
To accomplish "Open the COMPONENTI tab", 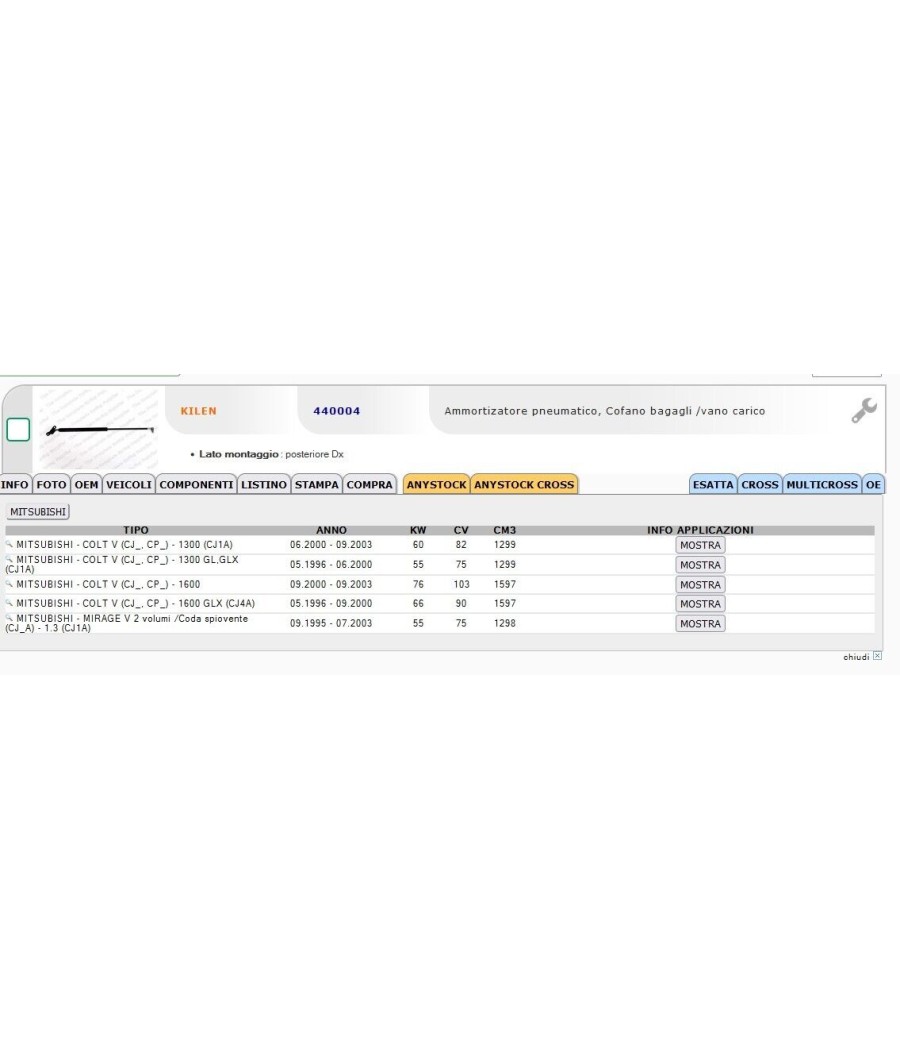I will 196,484.
